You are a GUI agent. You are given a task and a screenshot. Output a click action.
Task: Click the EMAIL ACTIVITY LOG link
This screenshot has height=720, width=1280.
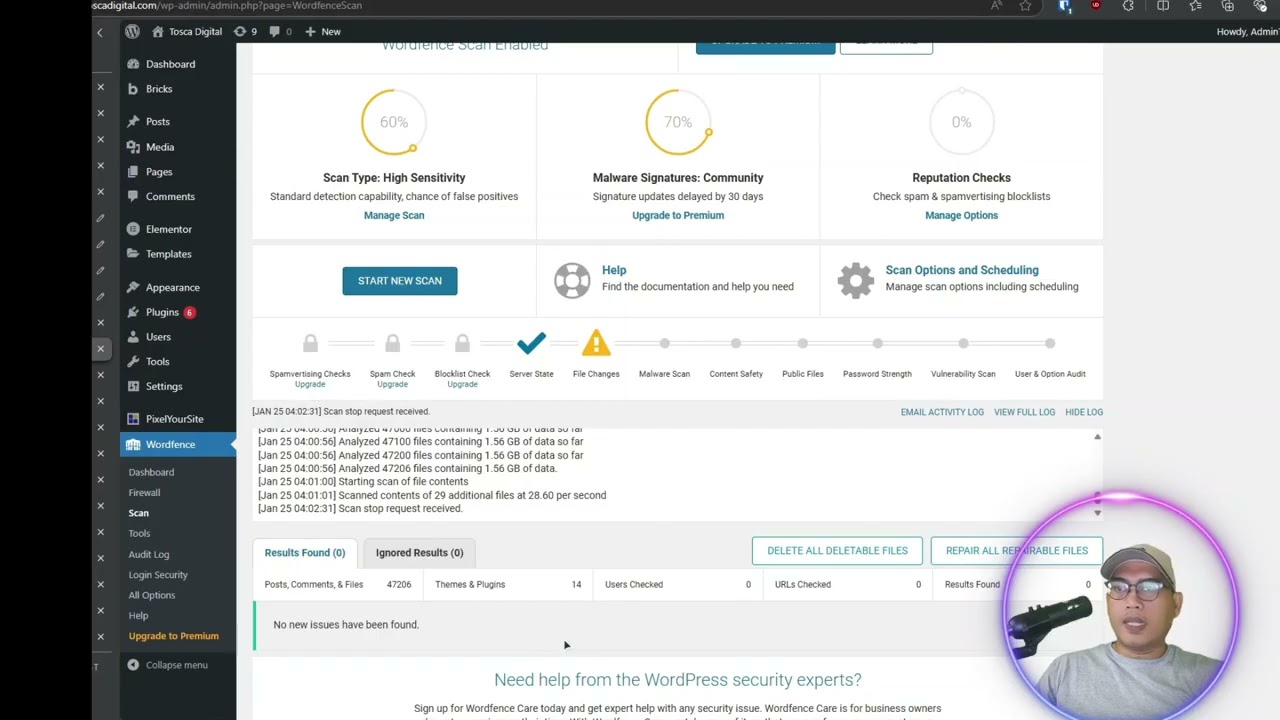tap(942, 412)
